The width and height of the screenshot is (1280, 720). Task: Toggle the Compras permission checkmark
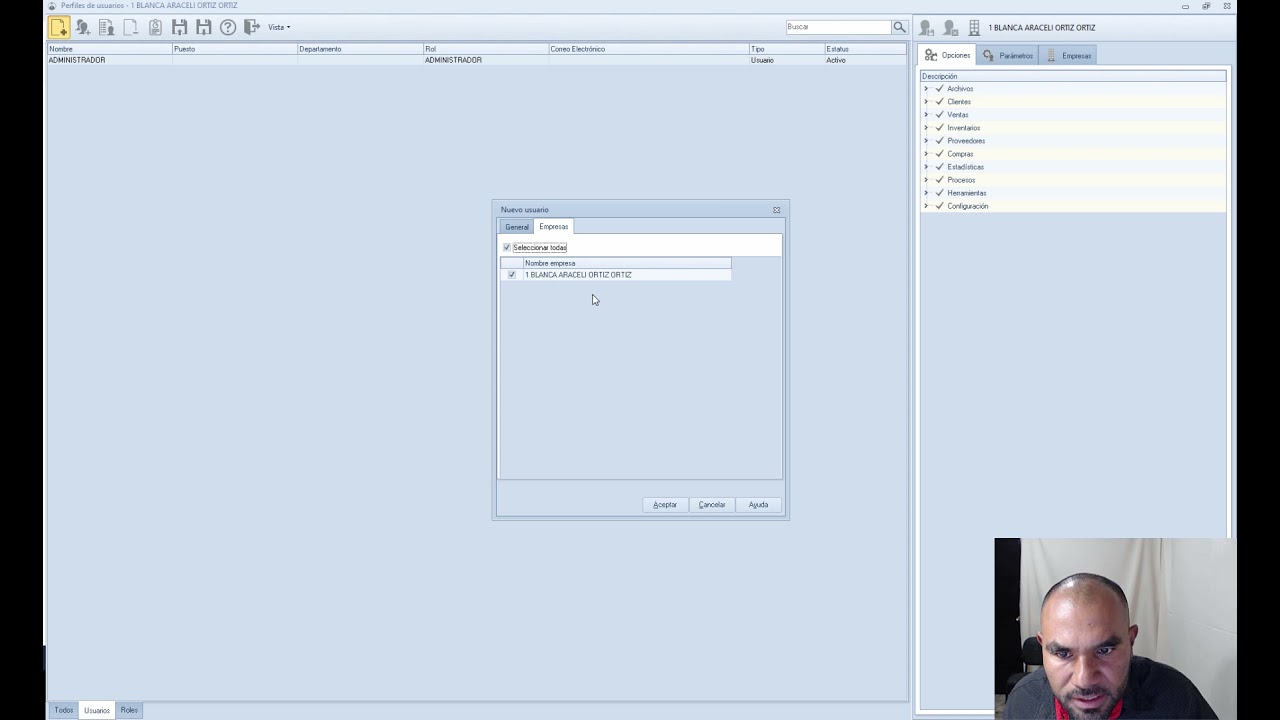(x=939, y=154)
